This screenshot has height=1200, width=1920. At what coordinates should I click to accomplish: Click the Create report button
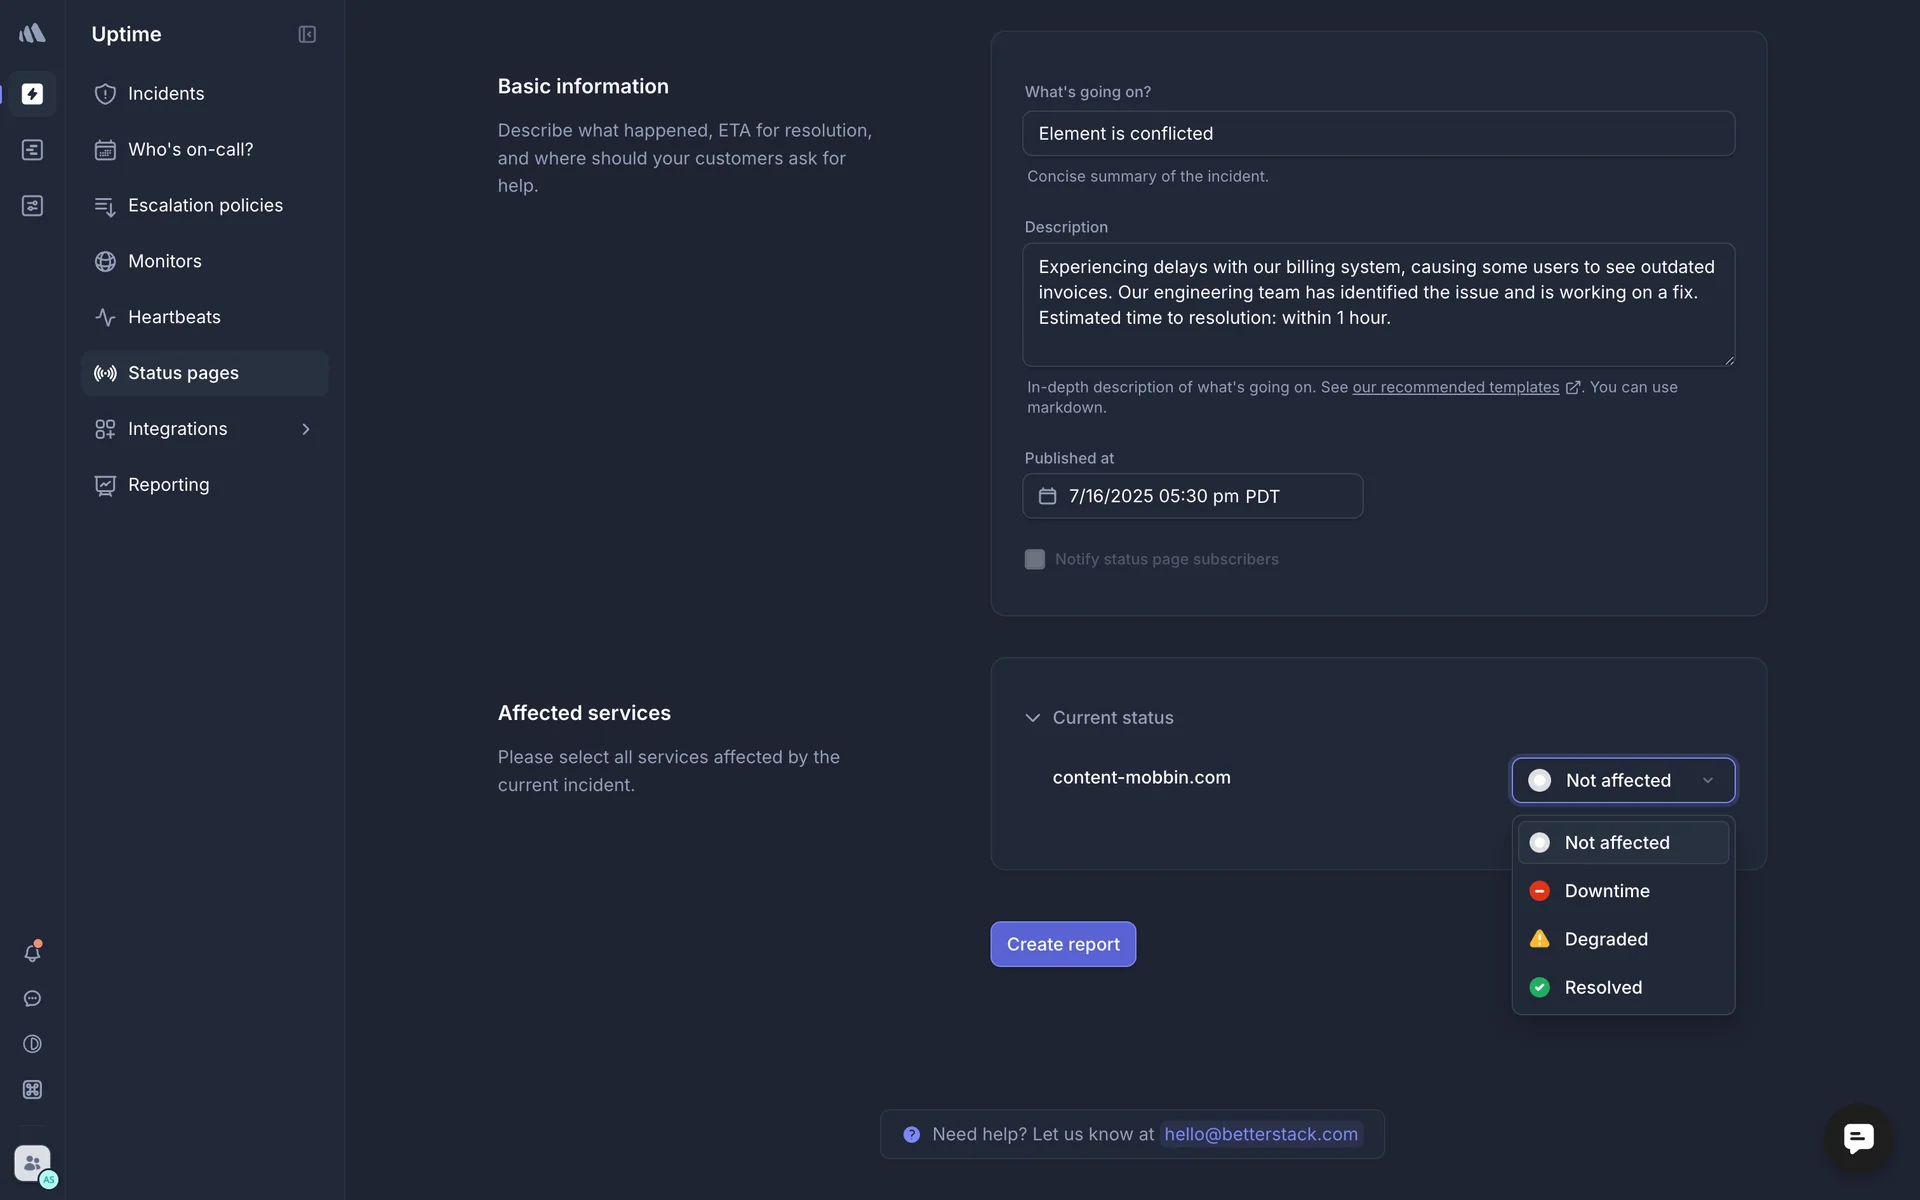pos(1063,944)
